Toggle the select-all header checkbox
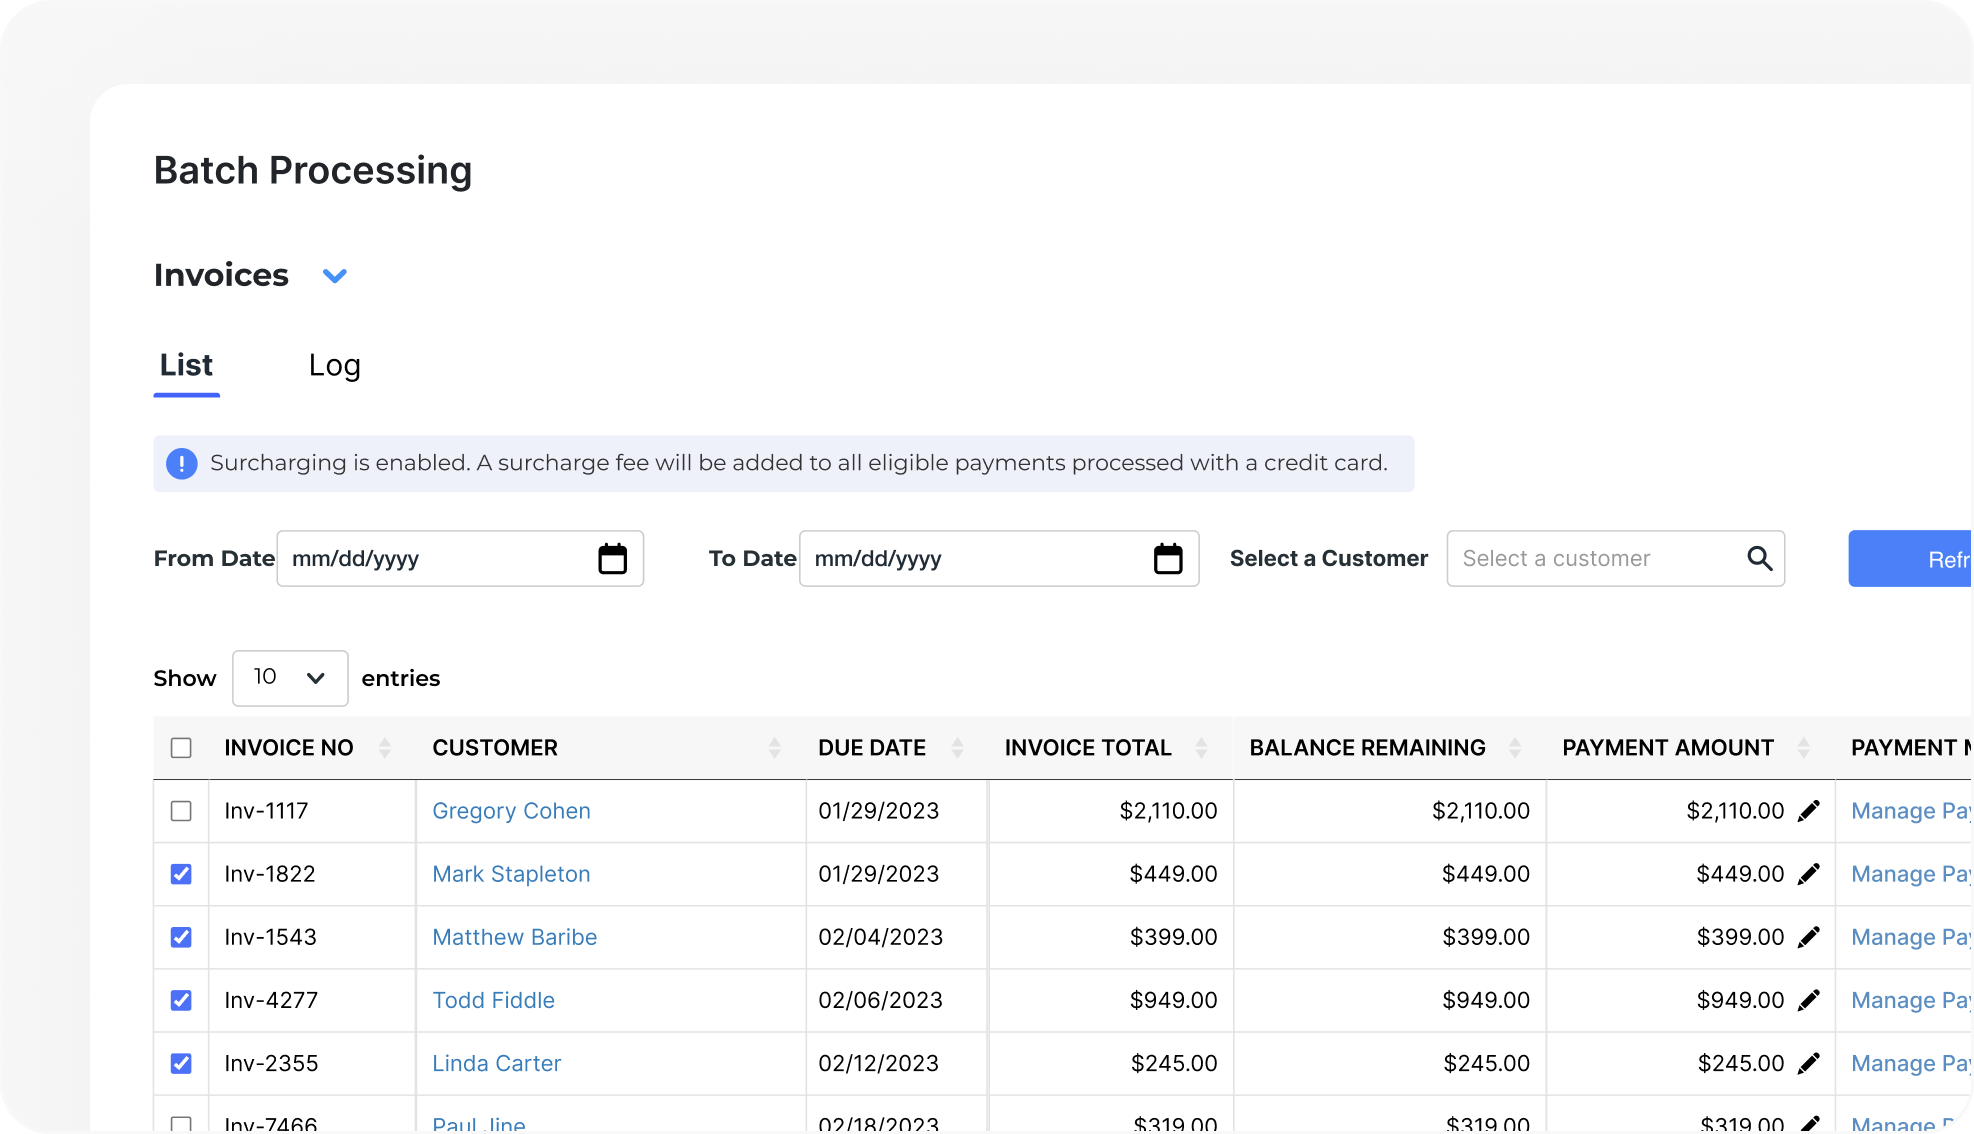 point(181,748)
